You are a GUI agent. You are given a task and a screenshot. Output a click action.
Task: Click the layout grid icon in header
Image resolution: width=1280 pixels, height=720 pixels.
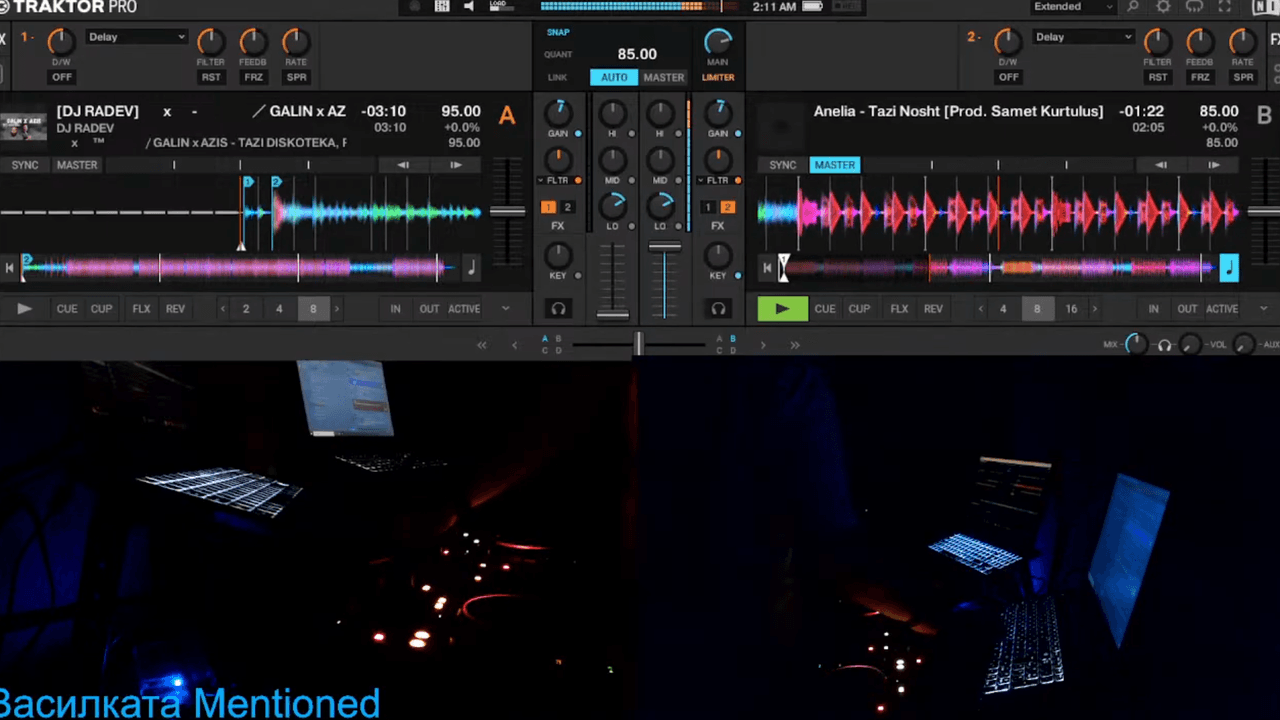coord(442,7)
